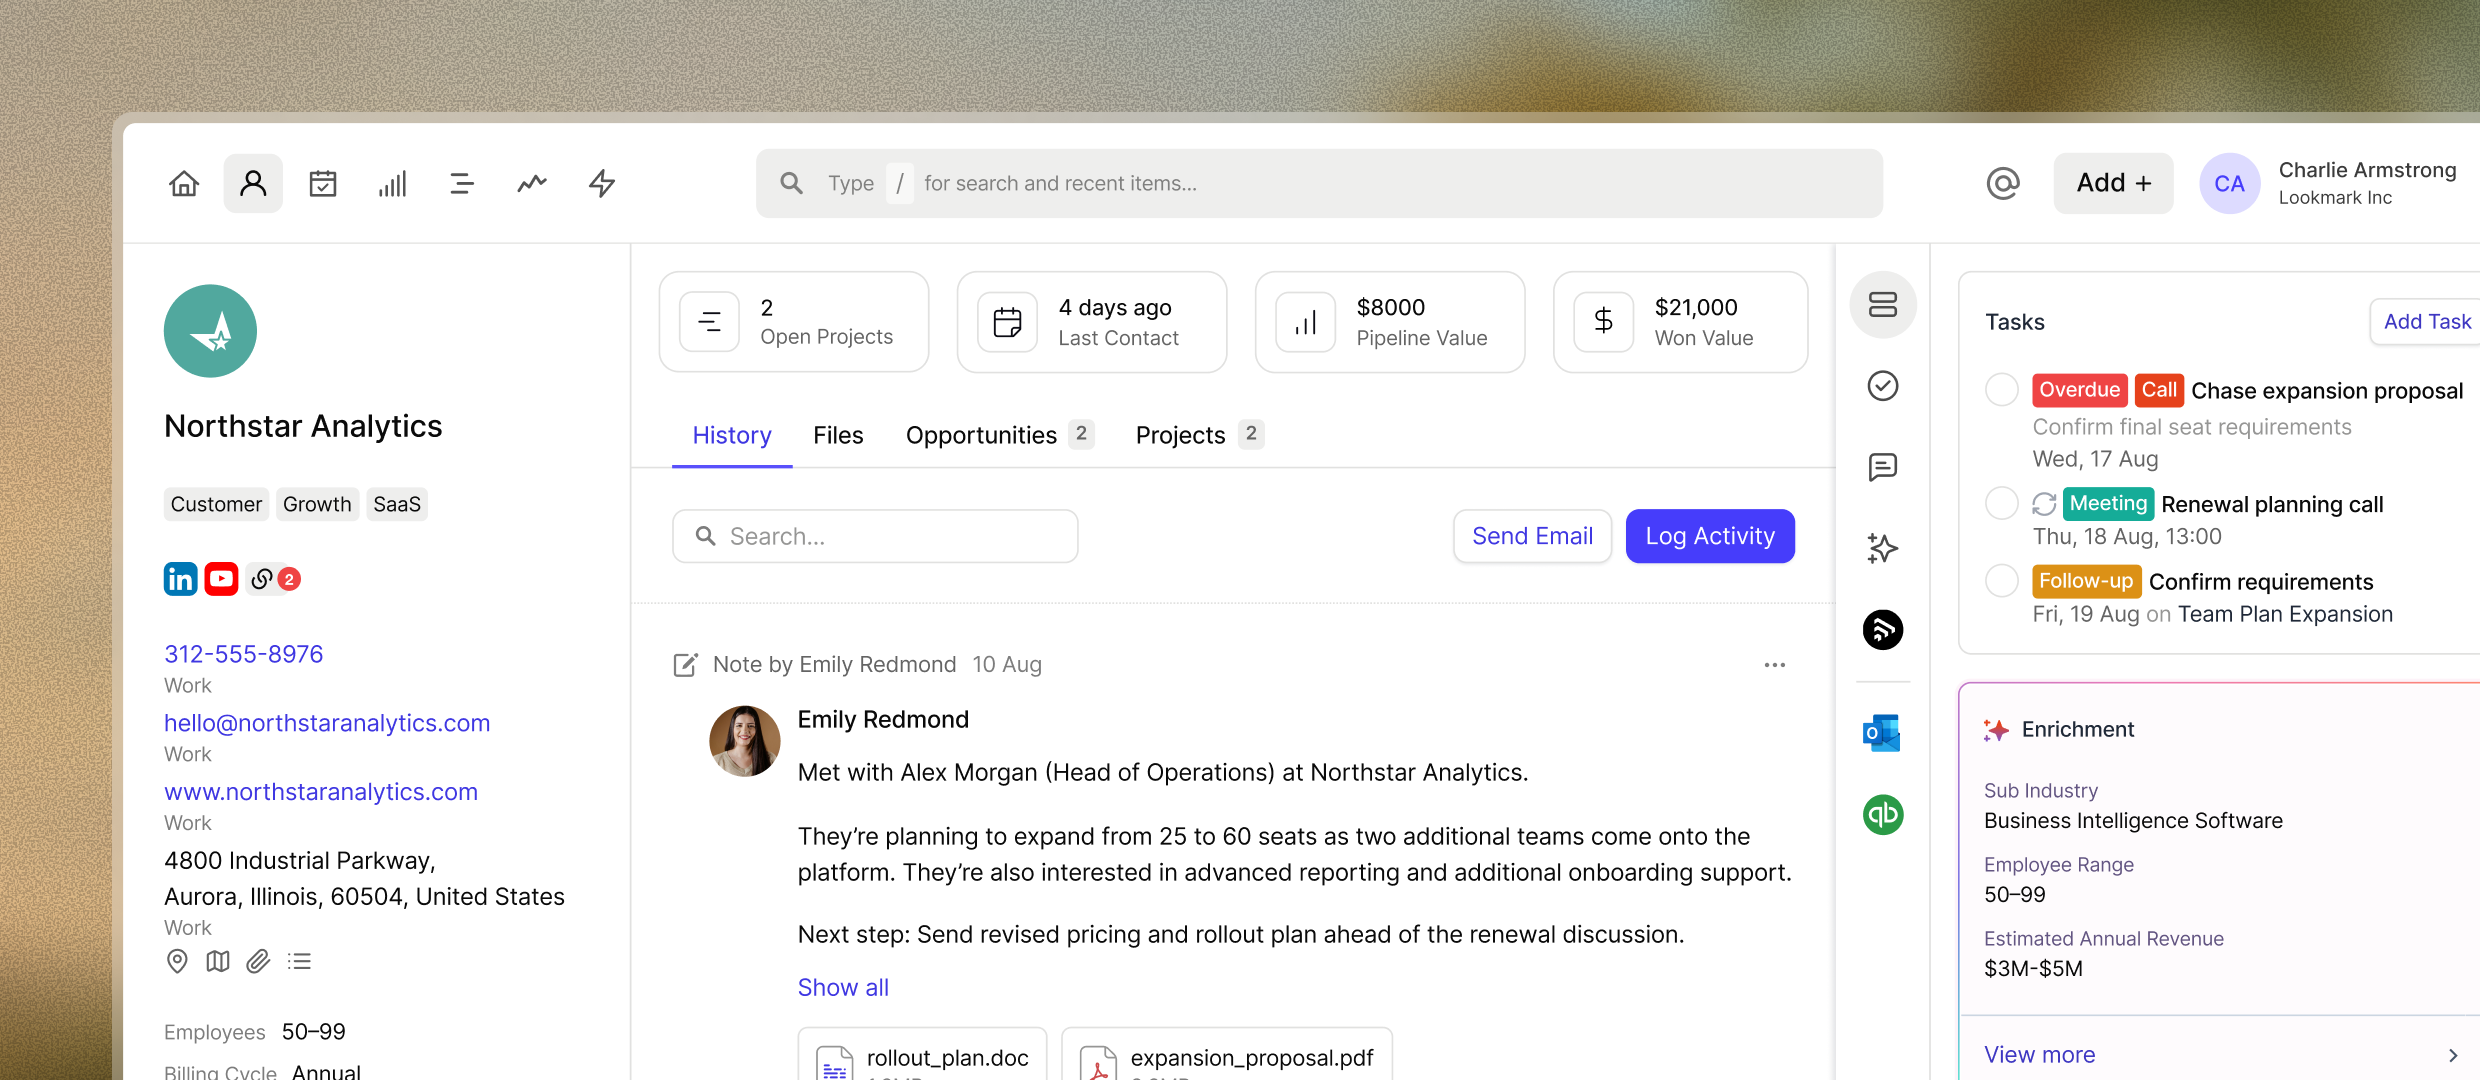Switch to the Opportunities tab
This screenshot has width=2480, height=1080.
point(1000,435)
